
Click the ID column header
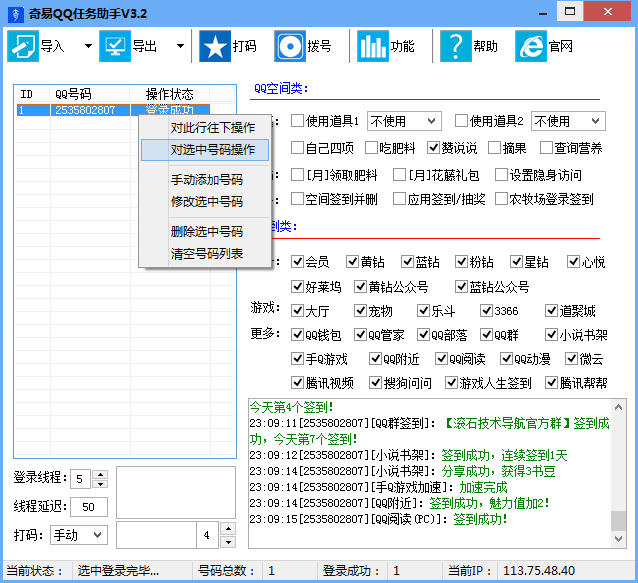pyautogui.click(x=33, y=94)
